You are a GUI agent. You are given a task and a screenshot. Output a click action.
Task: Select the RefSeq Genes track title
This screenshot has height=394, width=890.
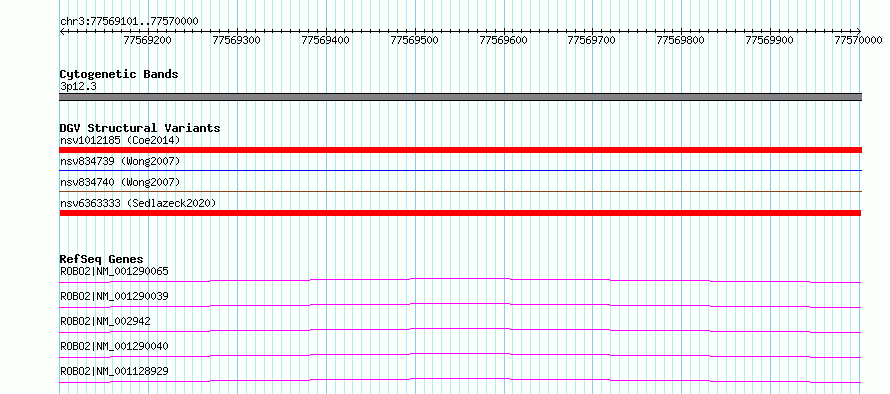(x=101, y=259)
